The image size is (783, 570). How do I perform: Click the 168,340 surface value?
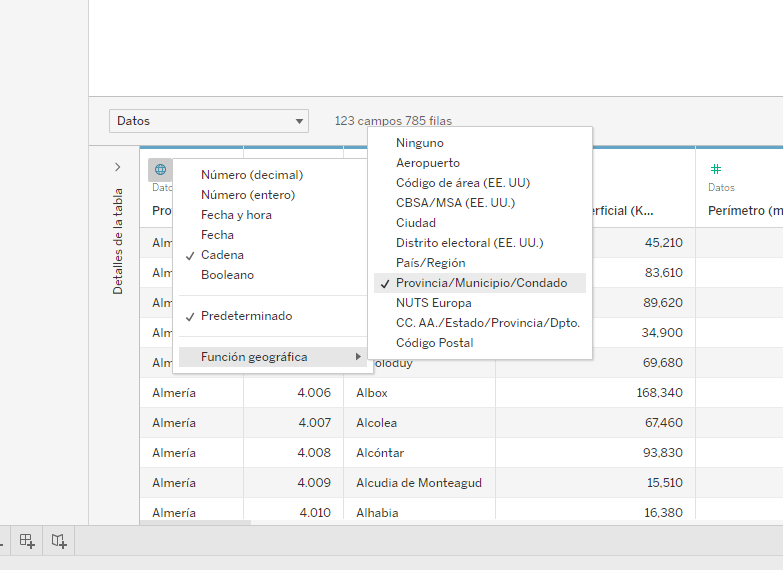[660, 393]
